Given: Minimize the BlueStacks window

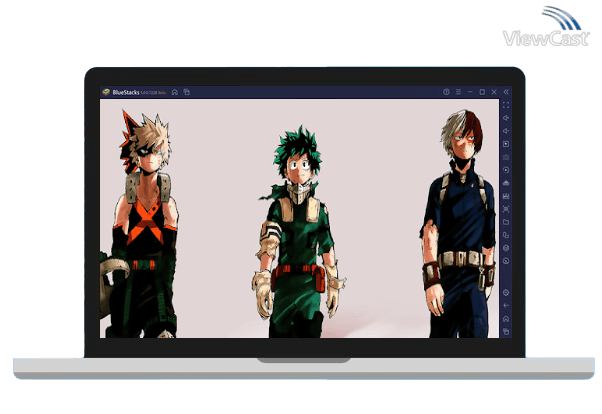Looking at the screenshot, I should pos(470,92).
